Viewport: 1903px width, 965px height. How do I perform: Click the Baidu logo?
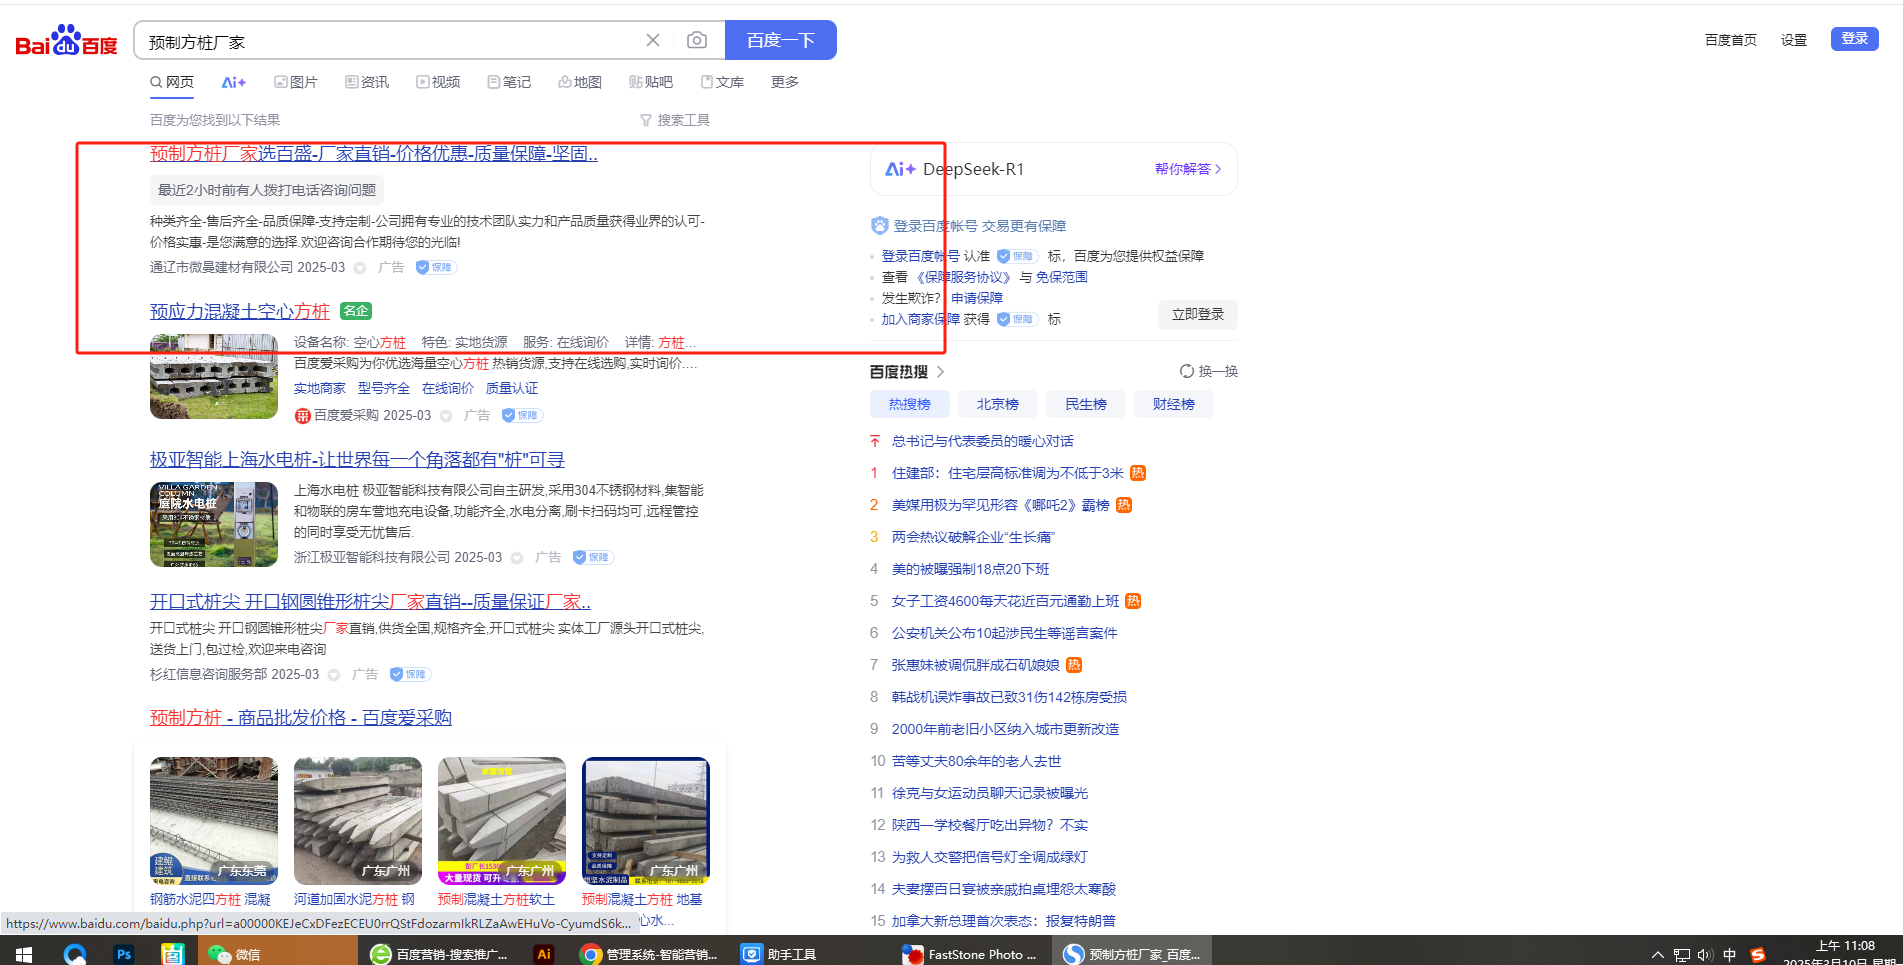(x=66, y=41)
